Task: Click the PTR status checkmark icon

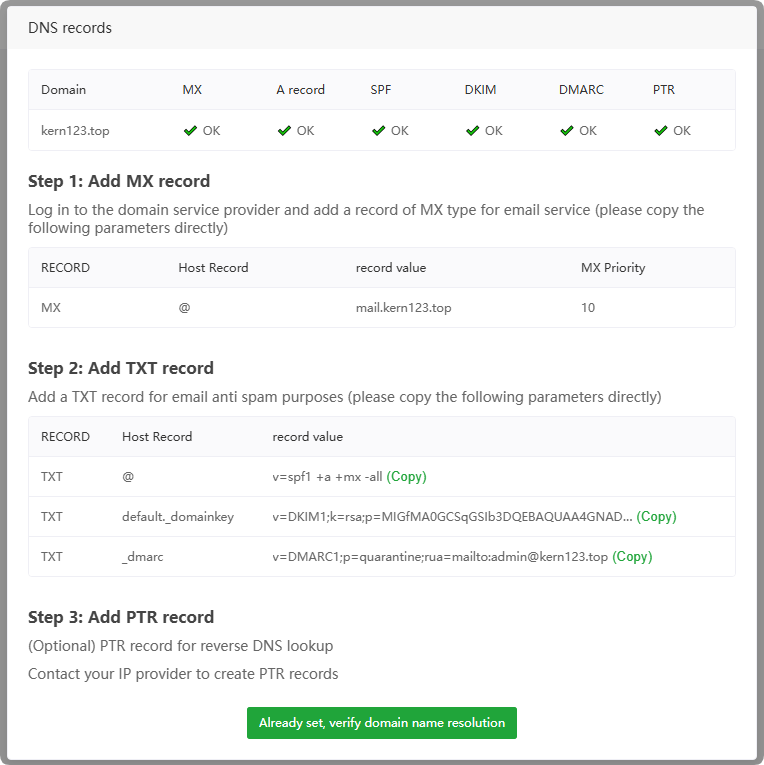Action: click(660, 130)
